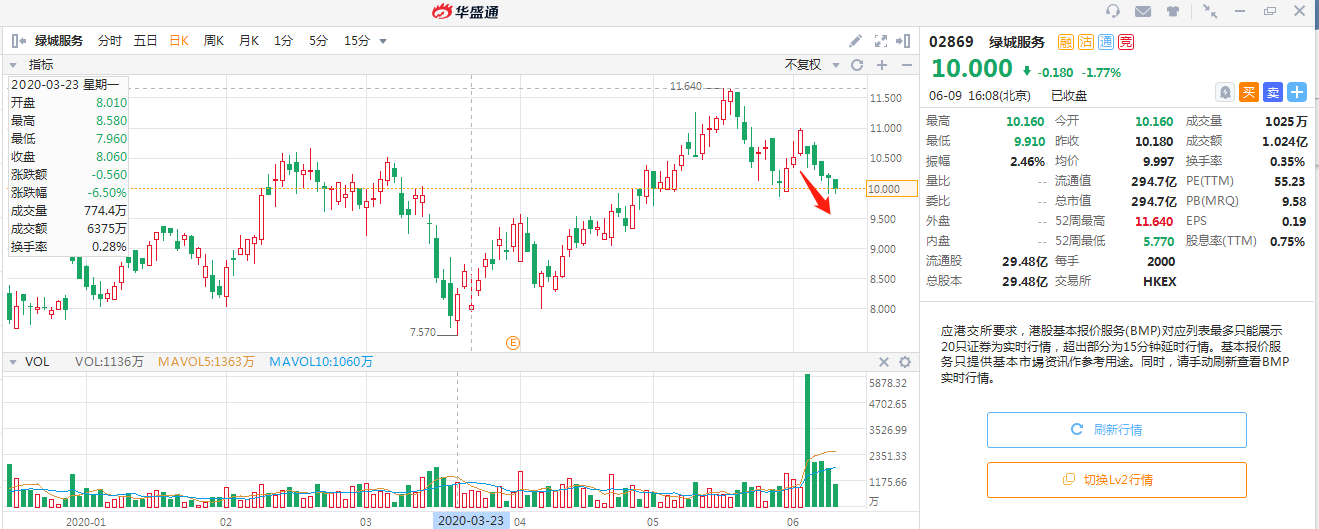This screenshot has width=1319, height=529.
Task: Open the skin theme shirt icon
Action: point(1173,11)
